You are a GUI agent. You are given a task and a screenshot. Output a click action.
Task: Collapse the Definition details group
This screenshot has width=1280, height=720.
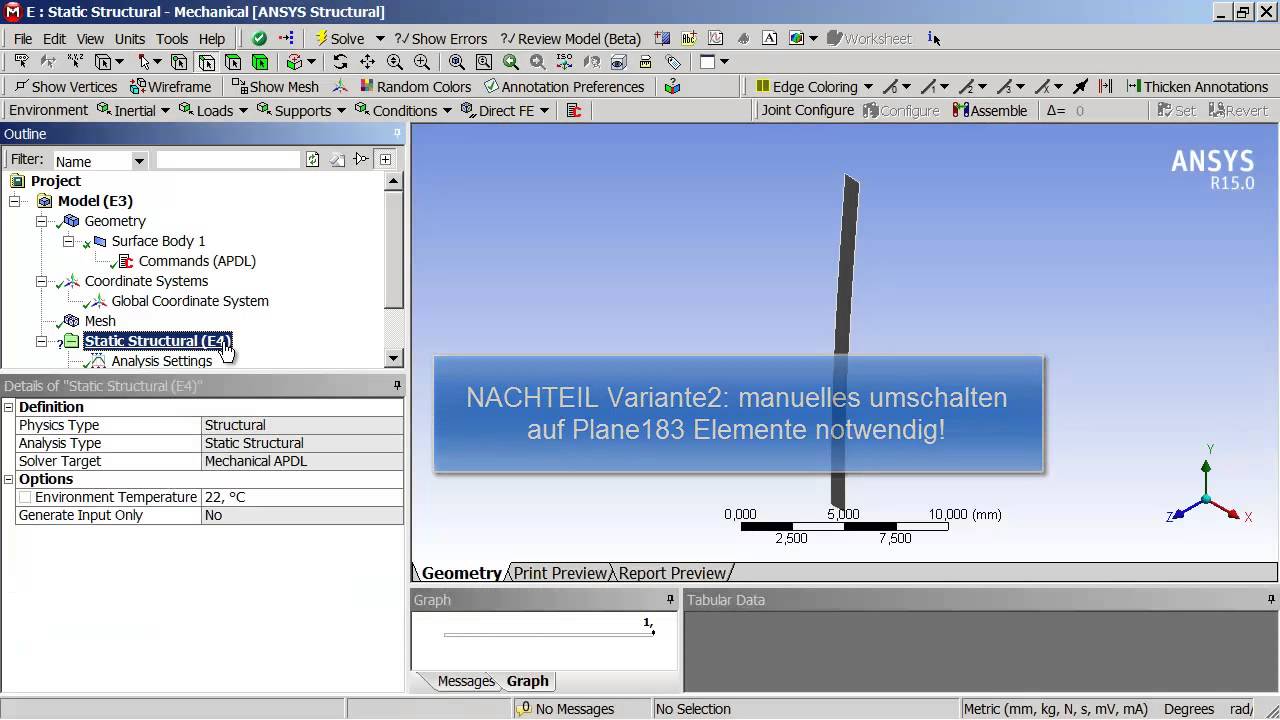9,407
